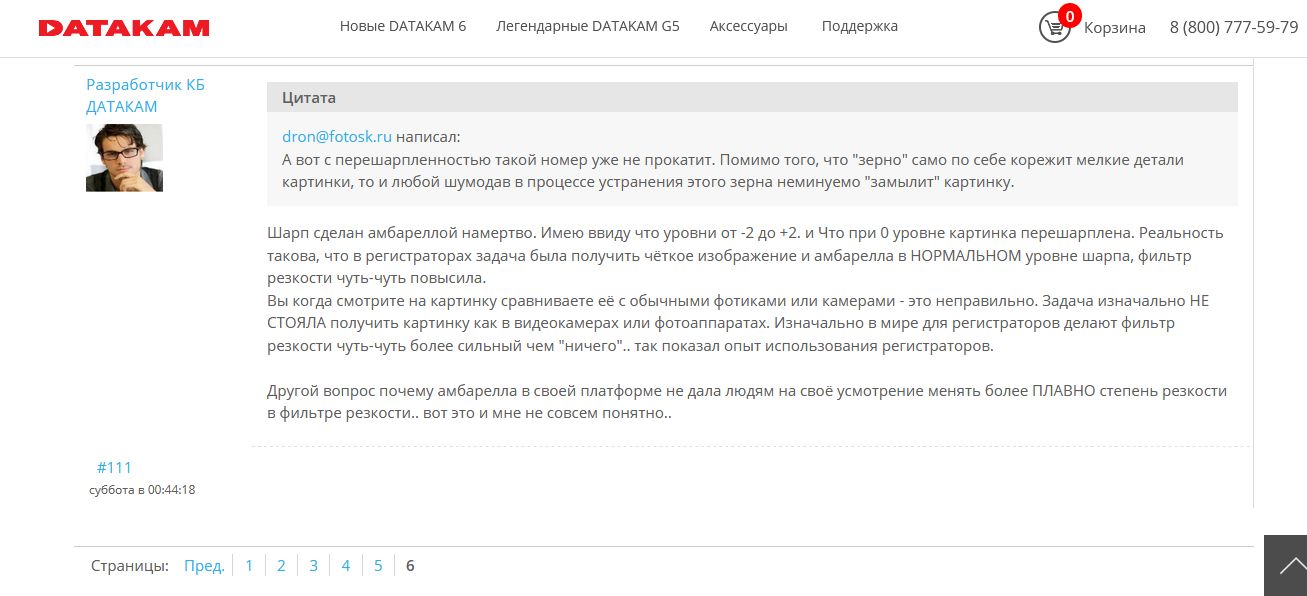Open page 3 of the thread
This screenshot has width=1307, height=596.
[313, 566]
